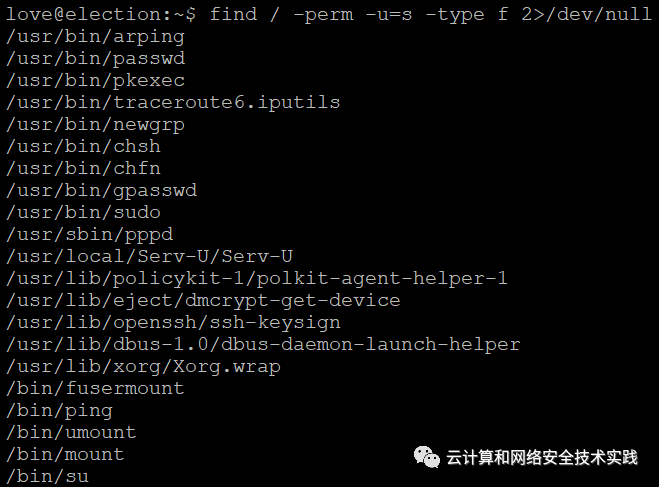The height and width of the screenshot is (487, 659).
Task: Click the Chinese watermark text beside WeChat logo
Action: pyautogui.click(x=542, y=458)
